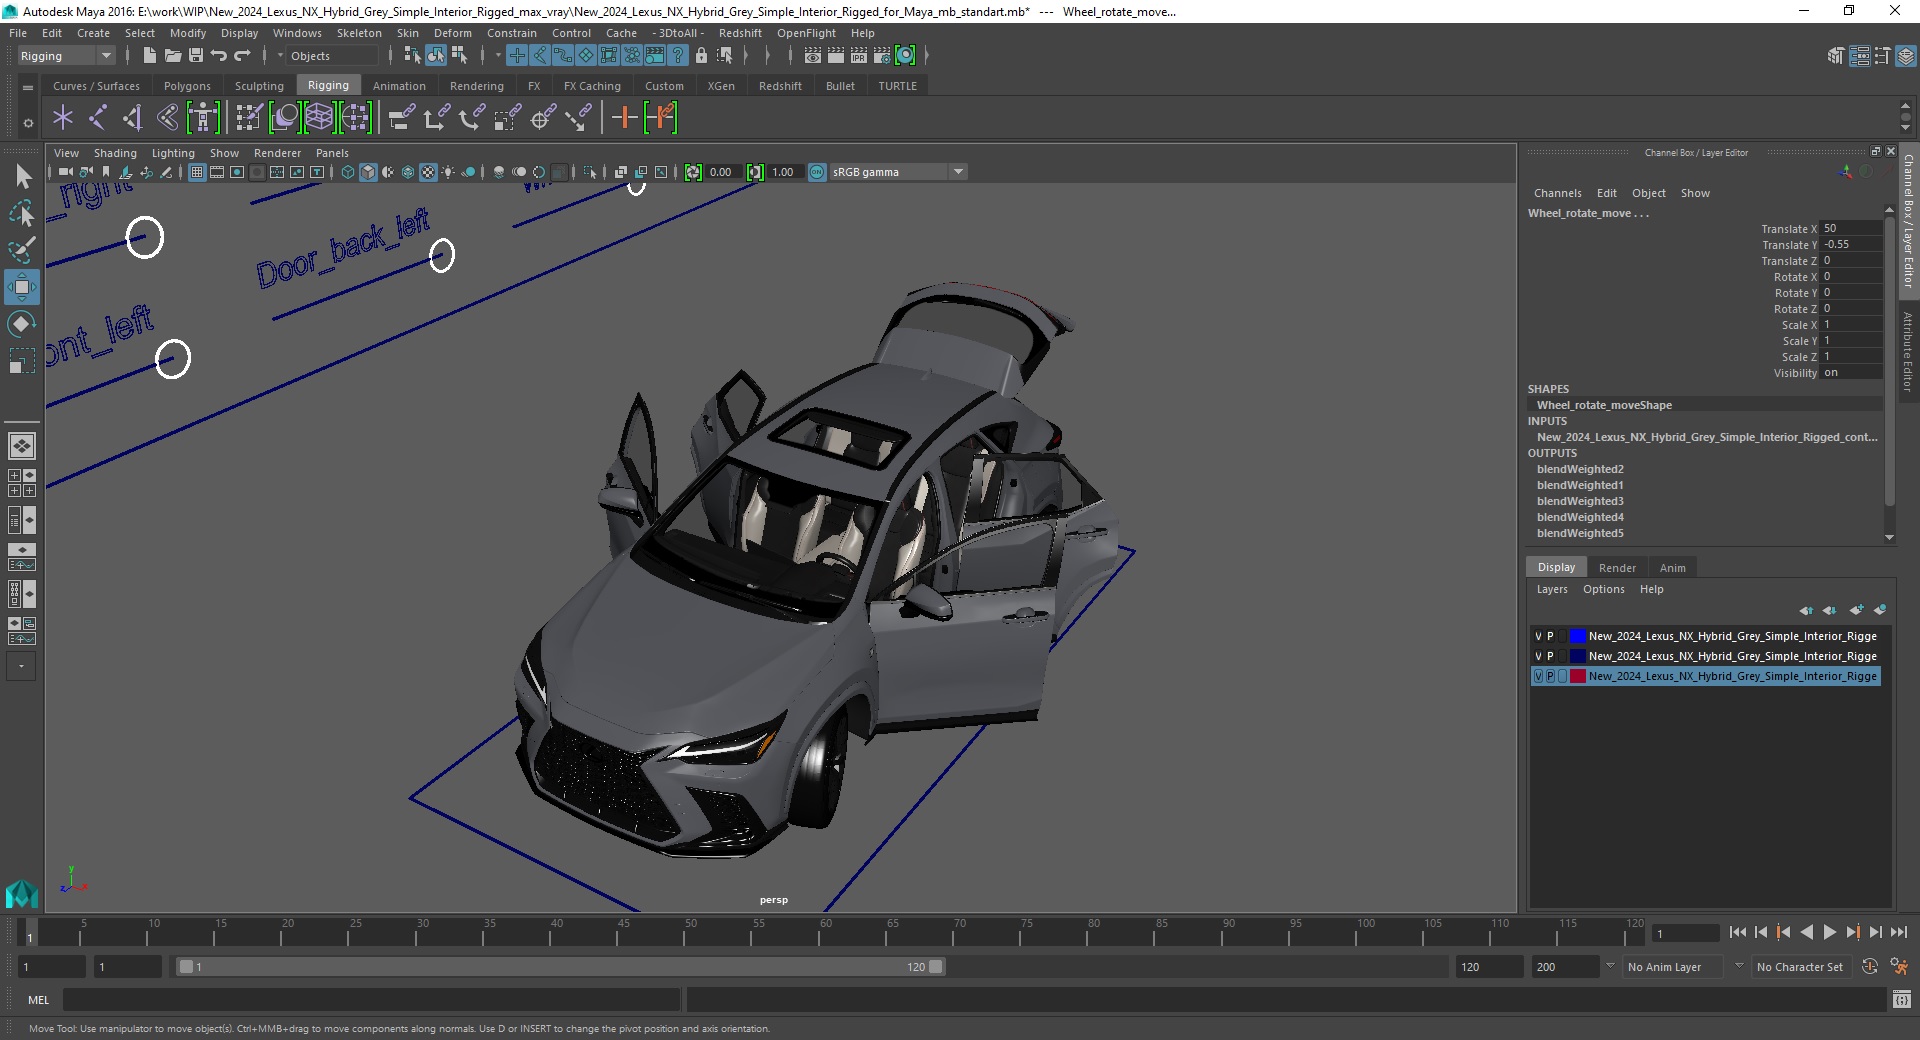Open the Script Editor icon

coord(1902,999)
